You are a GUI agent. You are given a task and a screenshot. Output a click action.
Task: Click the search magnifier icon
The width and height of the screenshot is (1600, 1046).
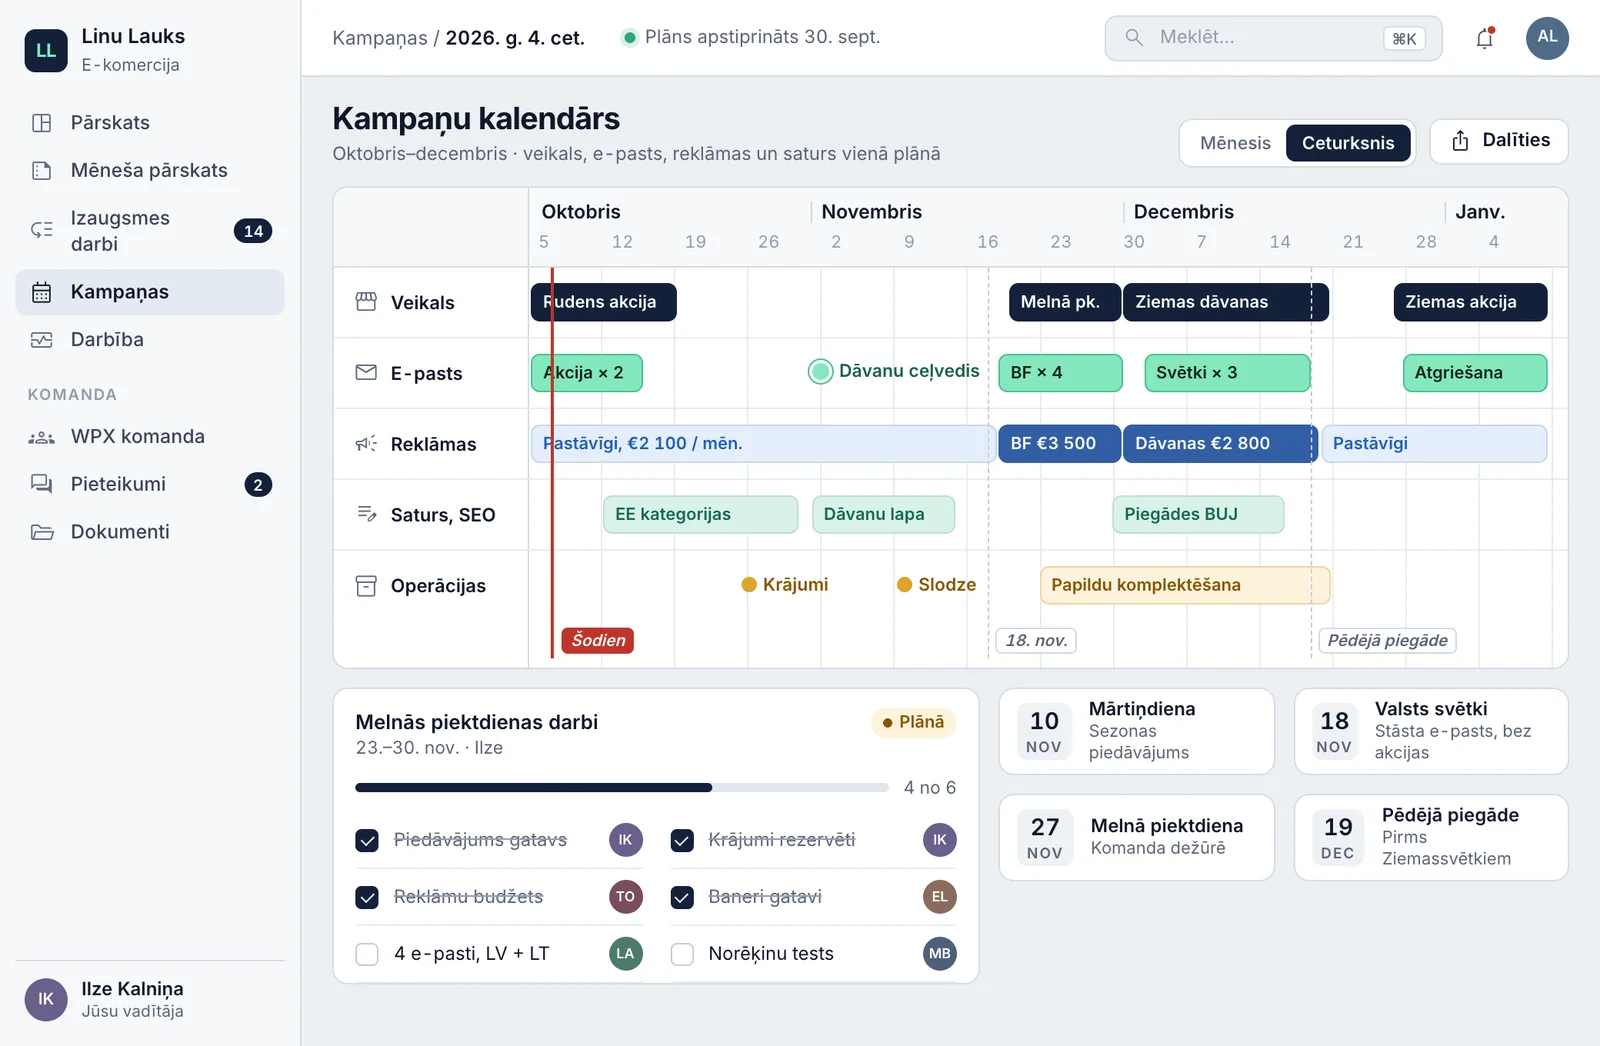1134,38
